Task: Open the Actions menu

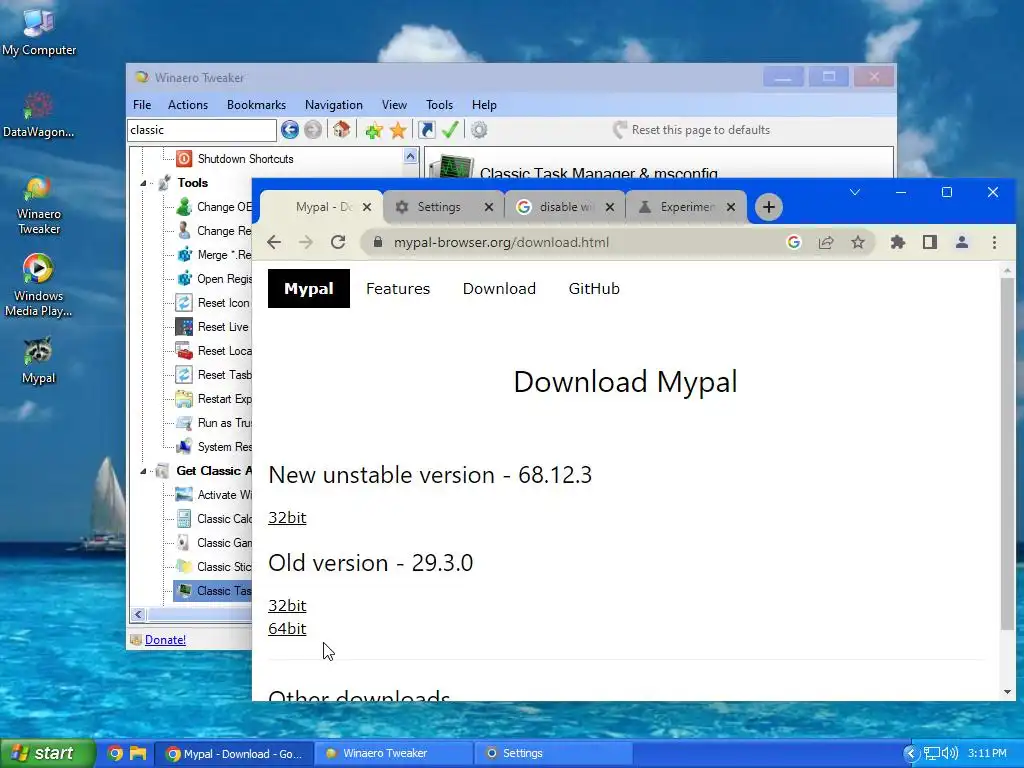Action: pos(187,104)
